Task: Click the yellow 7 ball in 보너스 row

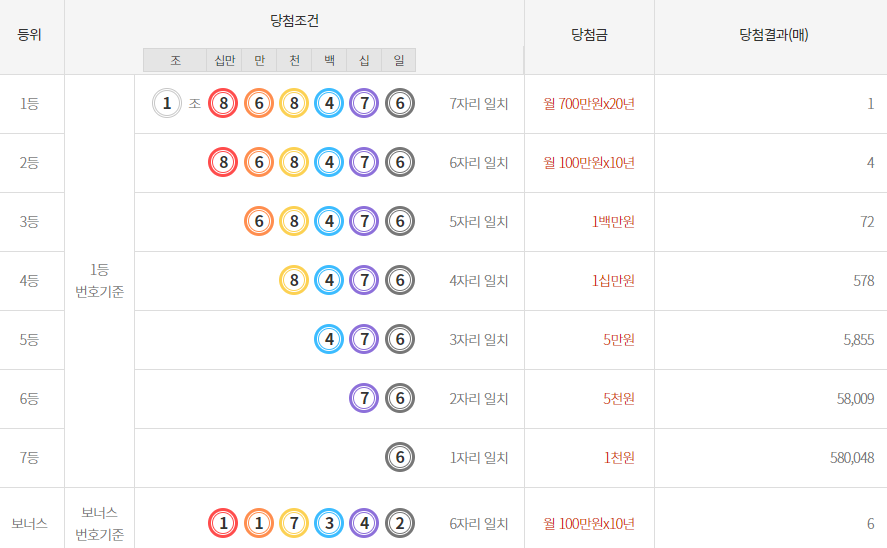Action: coord(294,523)
